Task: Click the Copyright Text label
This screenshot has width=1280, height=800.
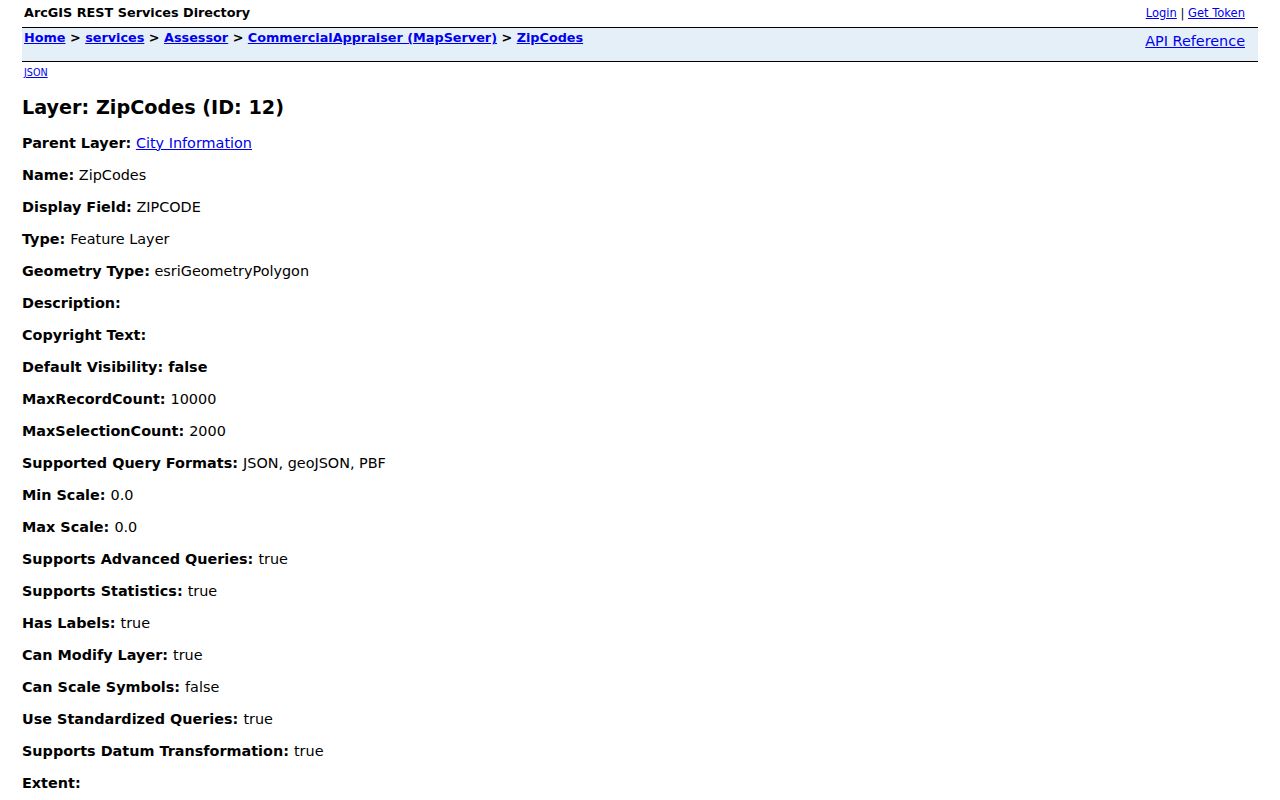Action: point(84,335)
